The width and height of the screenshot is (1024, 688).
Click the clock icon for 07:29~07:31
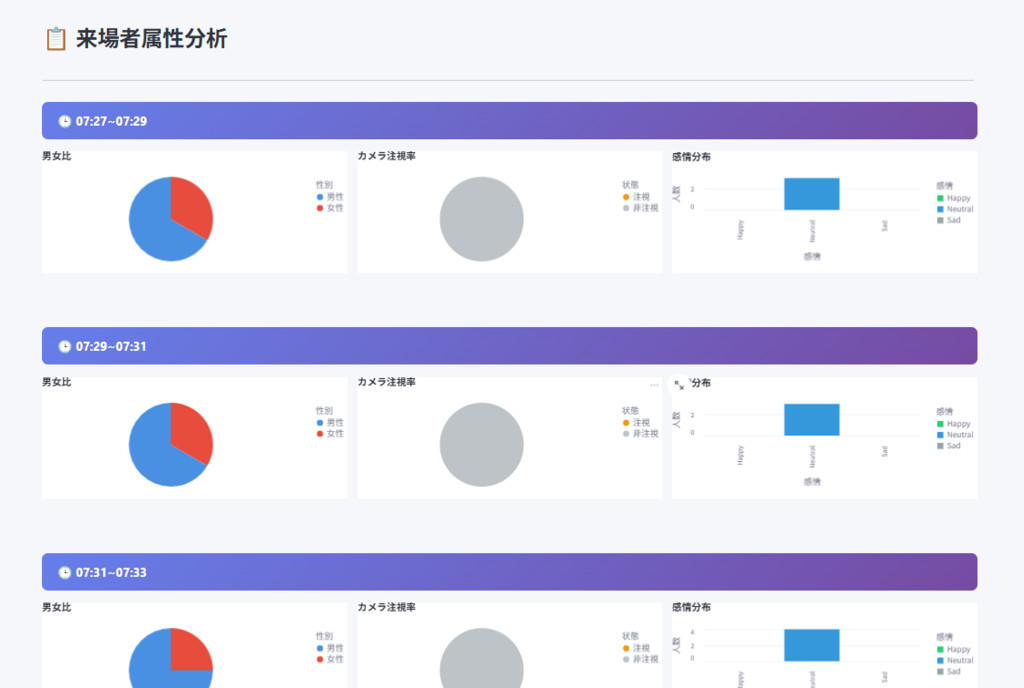tap(64, 347)
